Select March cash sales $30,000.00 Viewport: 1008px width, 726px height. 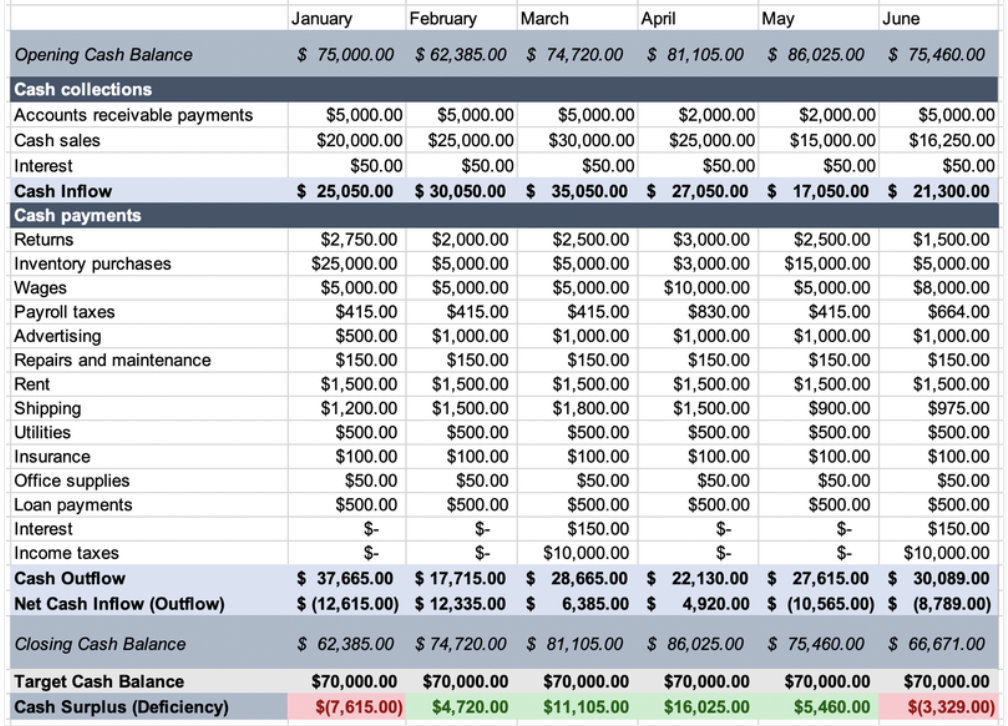(591, 140)
